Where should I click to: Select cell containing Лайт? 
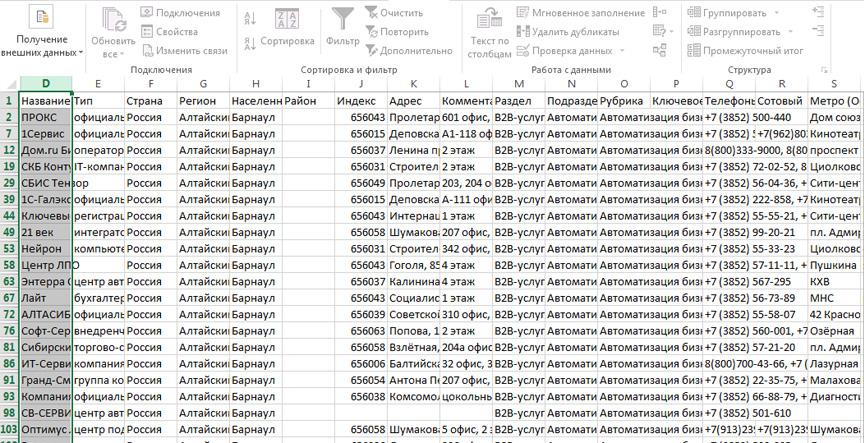[x=46, y=298]
